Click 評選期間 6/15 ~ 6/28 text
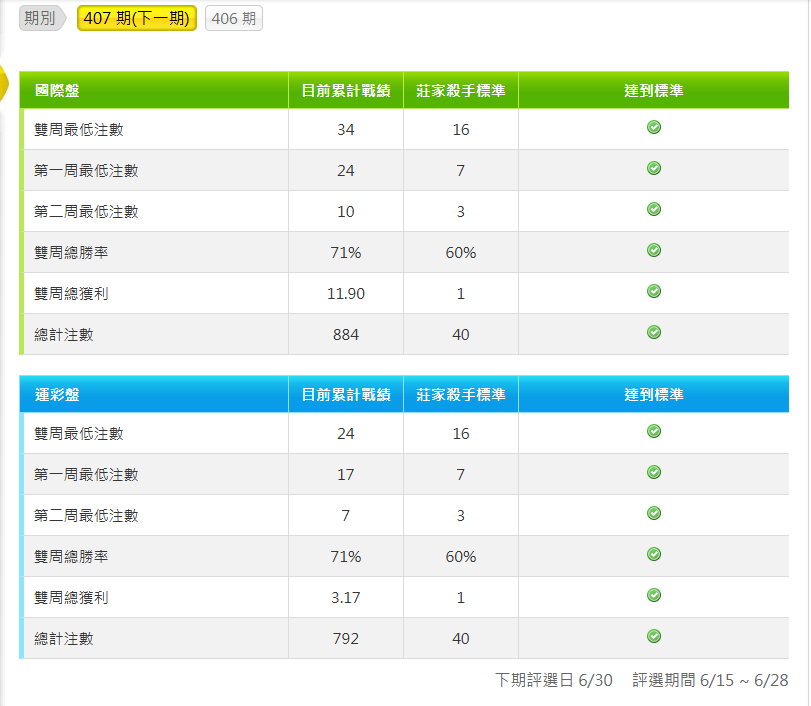This screenshot has width=811, height=706. (x=710, y=680)
